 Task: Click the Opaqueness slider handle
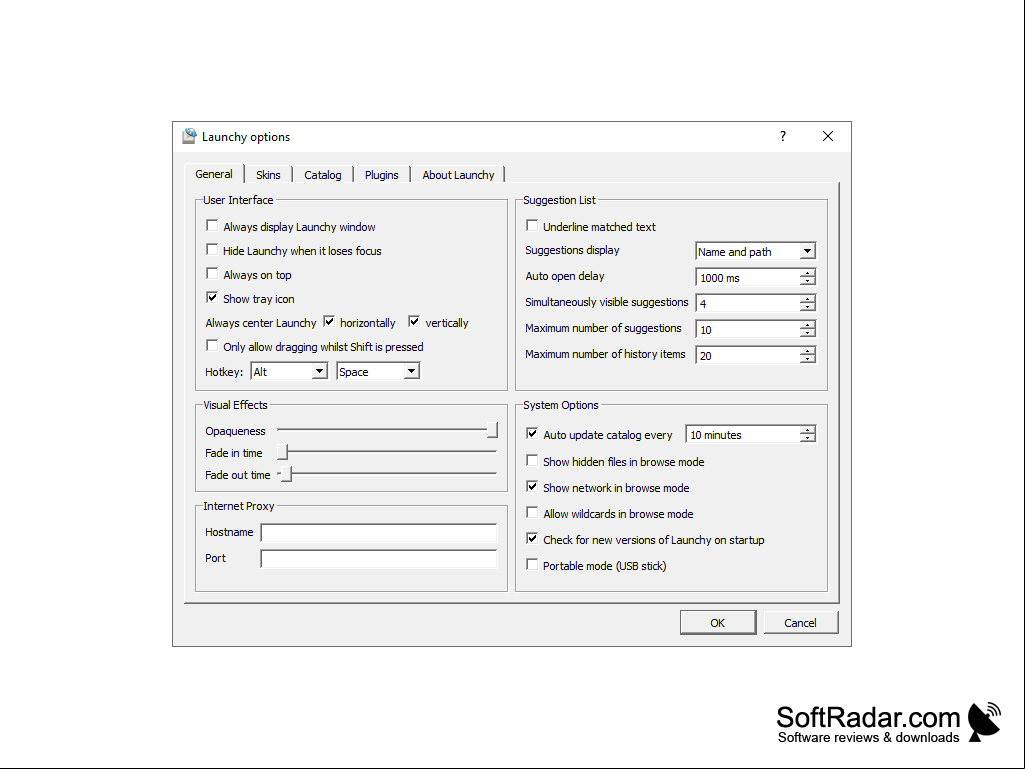pyautogui.click(x=492, y=430)
